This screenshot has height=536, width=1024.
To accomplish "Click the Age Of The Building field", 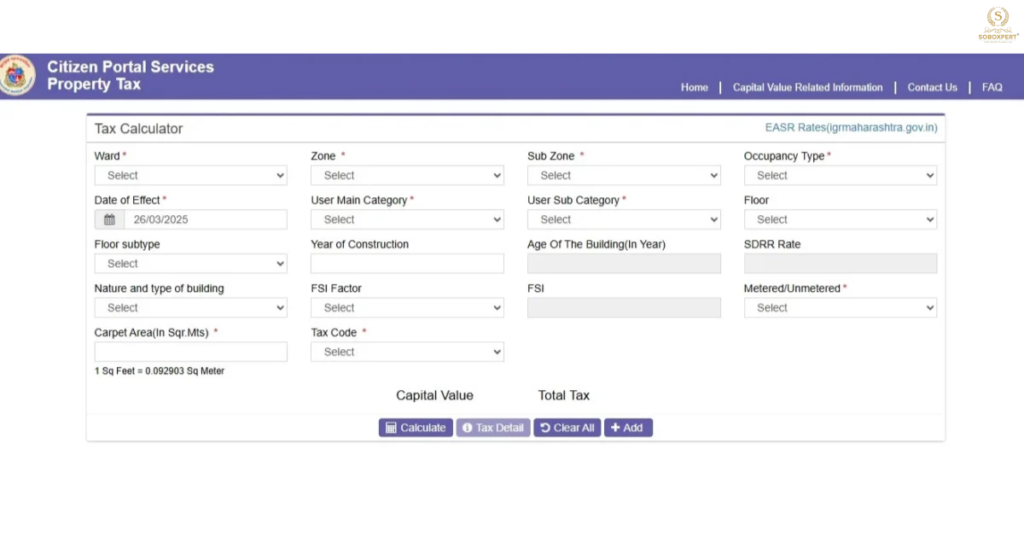I will 624,263.
